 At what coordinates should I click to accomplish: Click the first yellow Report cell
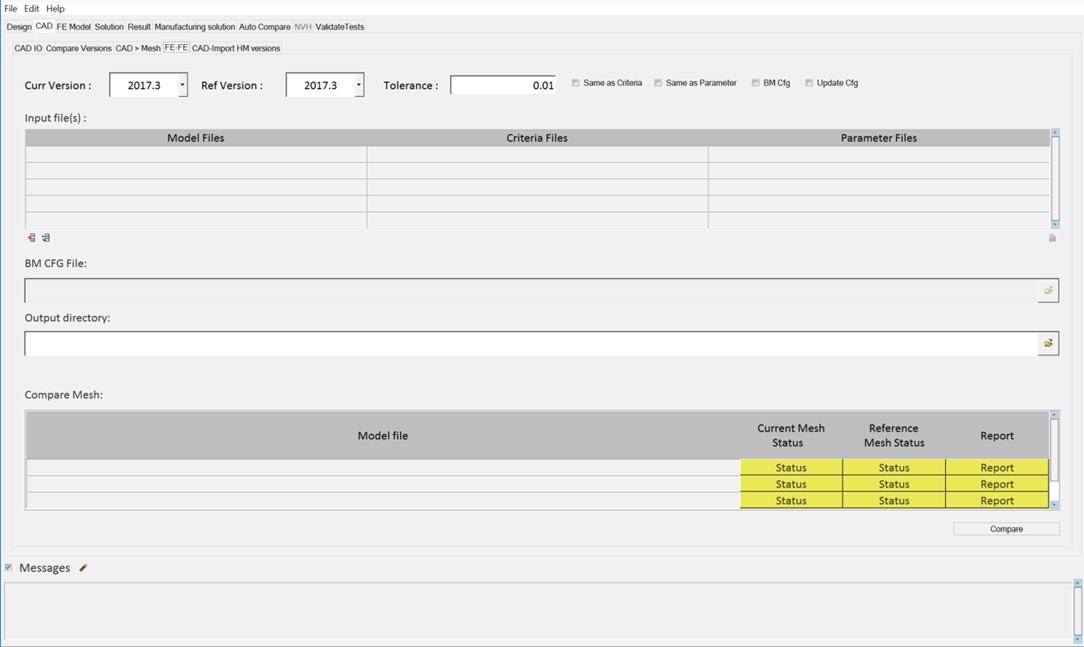click(x=996, y=468)
